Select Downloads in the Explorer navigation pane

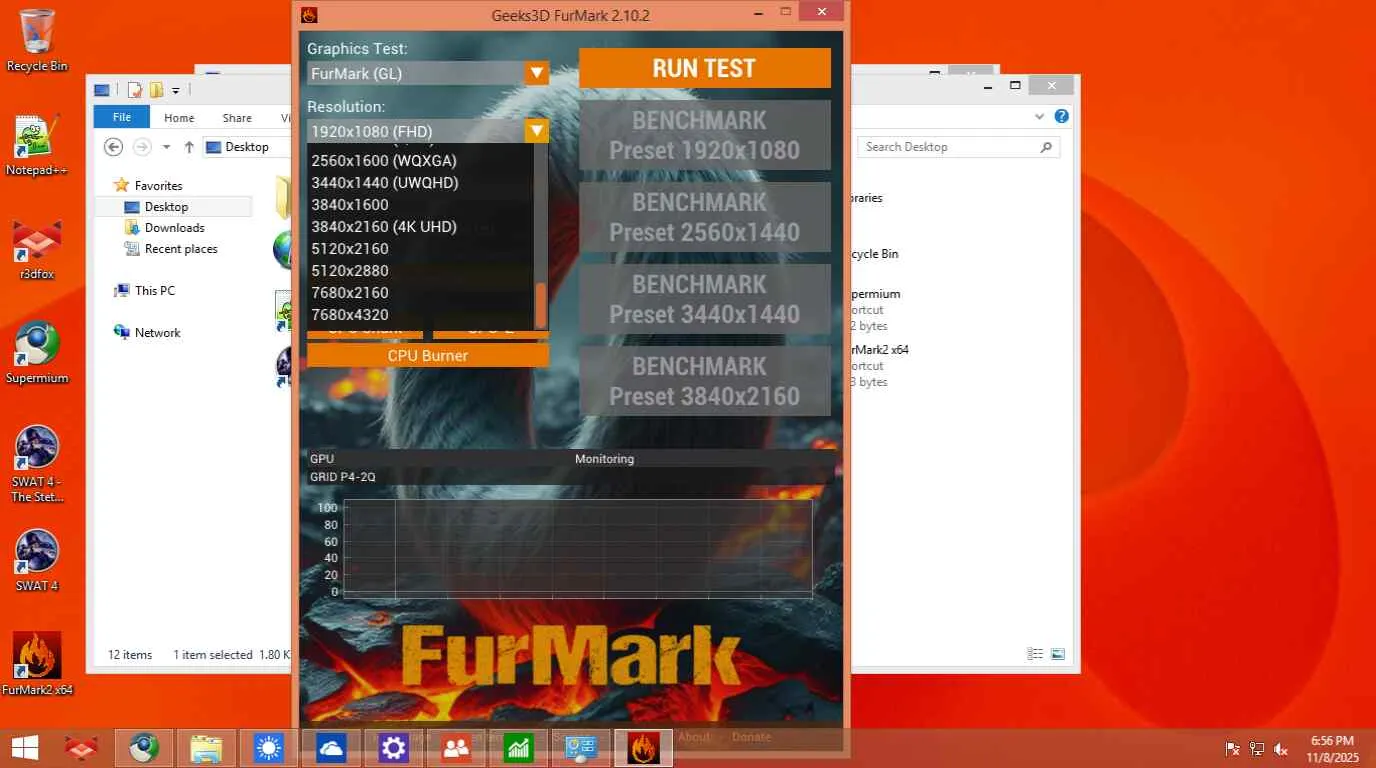coord(174,227)
